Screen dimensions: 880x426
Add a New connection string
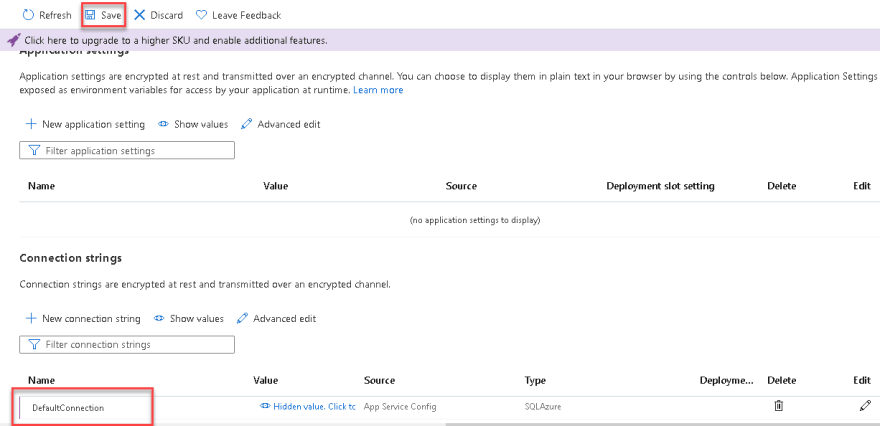pyautogui.click(x=82, y=318)
